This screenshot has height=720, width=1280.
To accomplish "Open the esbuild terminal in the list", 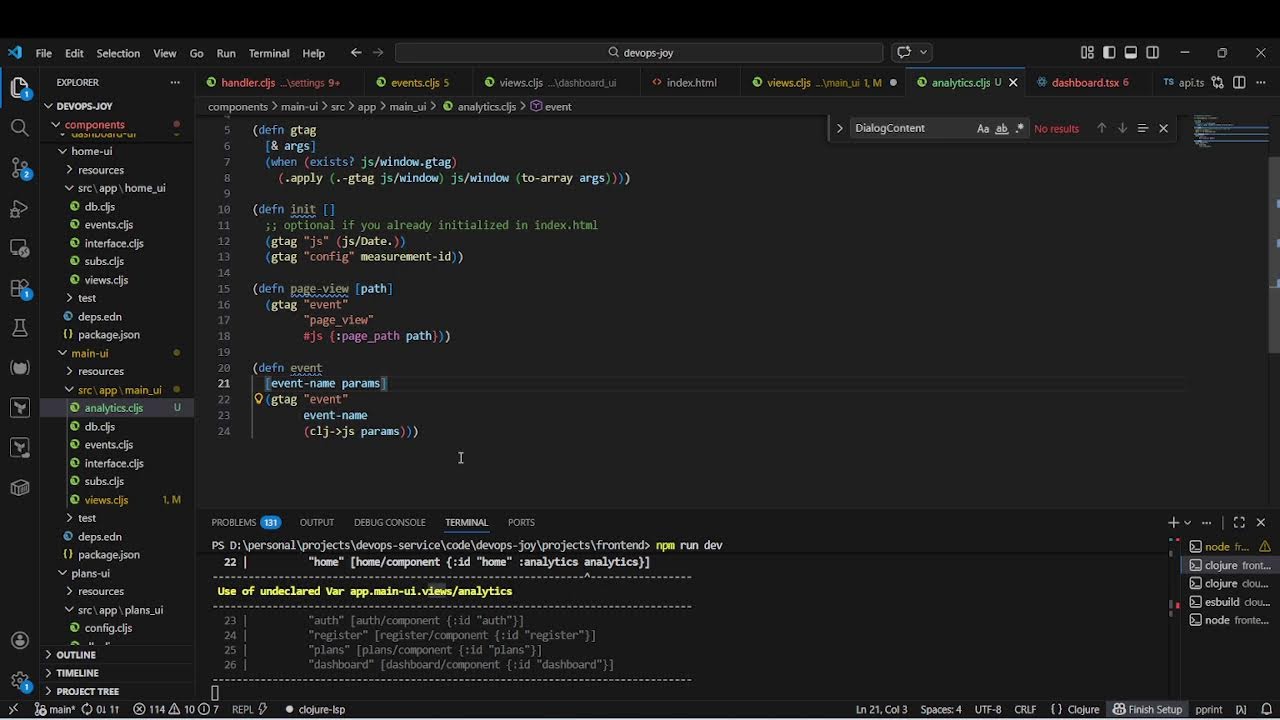I will pyautogui.click(x=1229, y=602).
